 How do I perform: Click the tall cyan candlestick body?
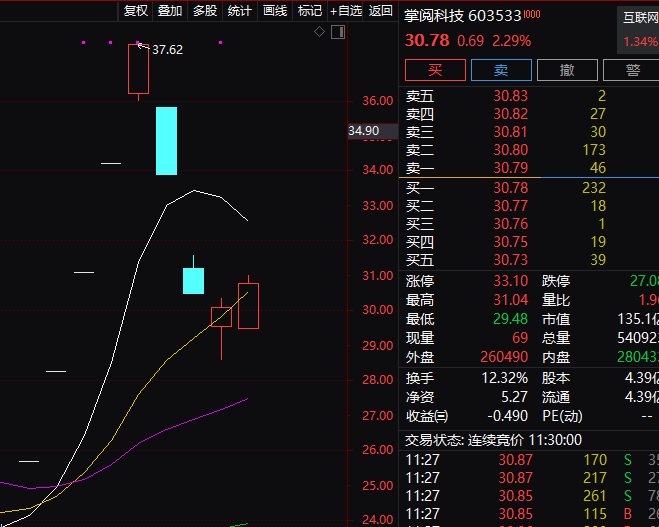point(166,141)
